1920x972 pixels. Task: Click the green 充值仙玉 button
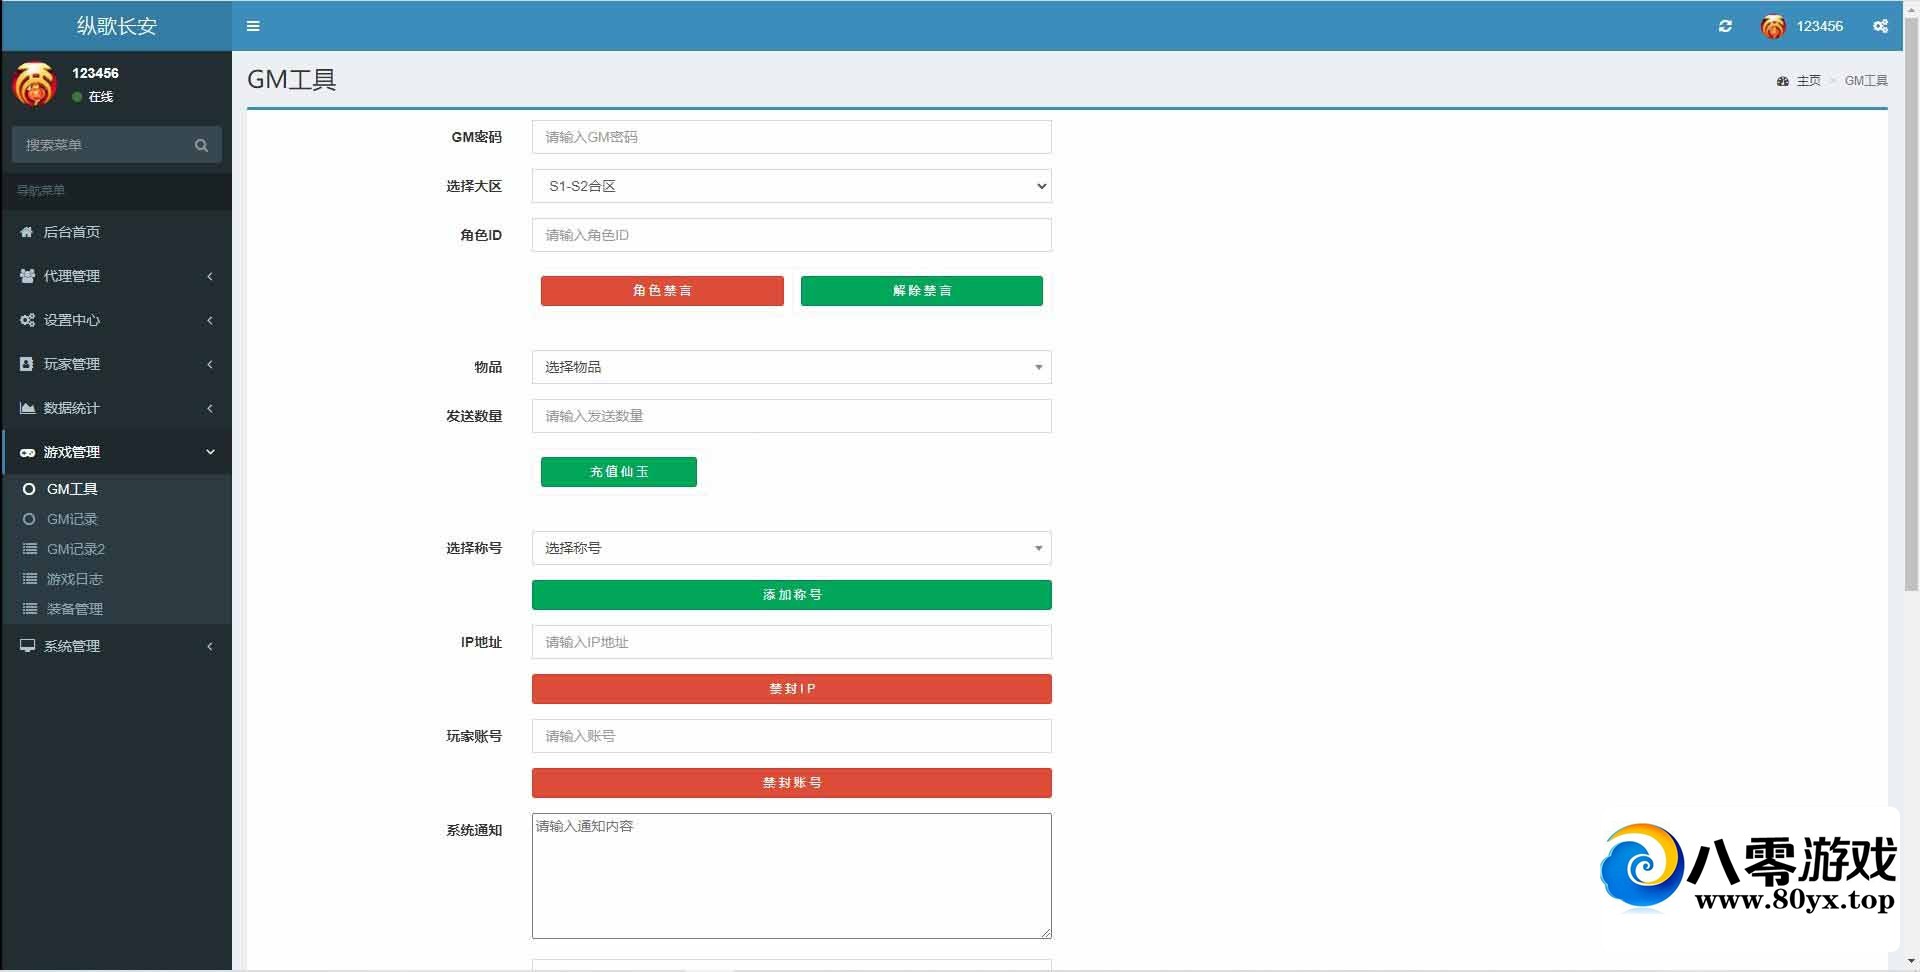coord(618,472)
